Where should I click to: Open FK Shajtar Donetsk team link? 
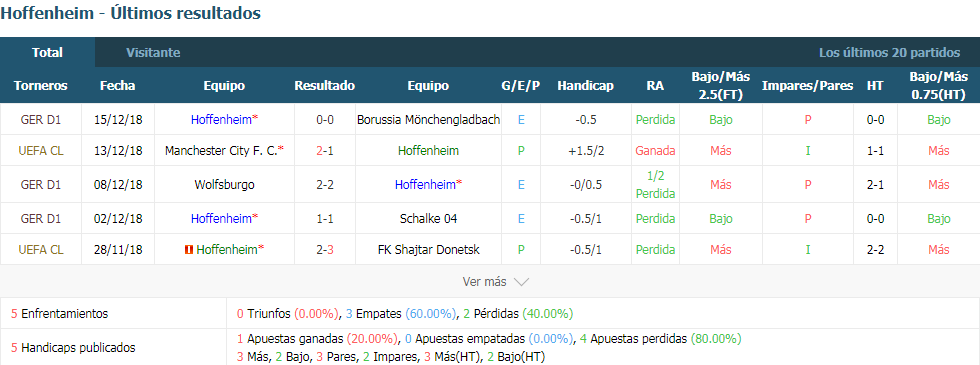(428, 250)
